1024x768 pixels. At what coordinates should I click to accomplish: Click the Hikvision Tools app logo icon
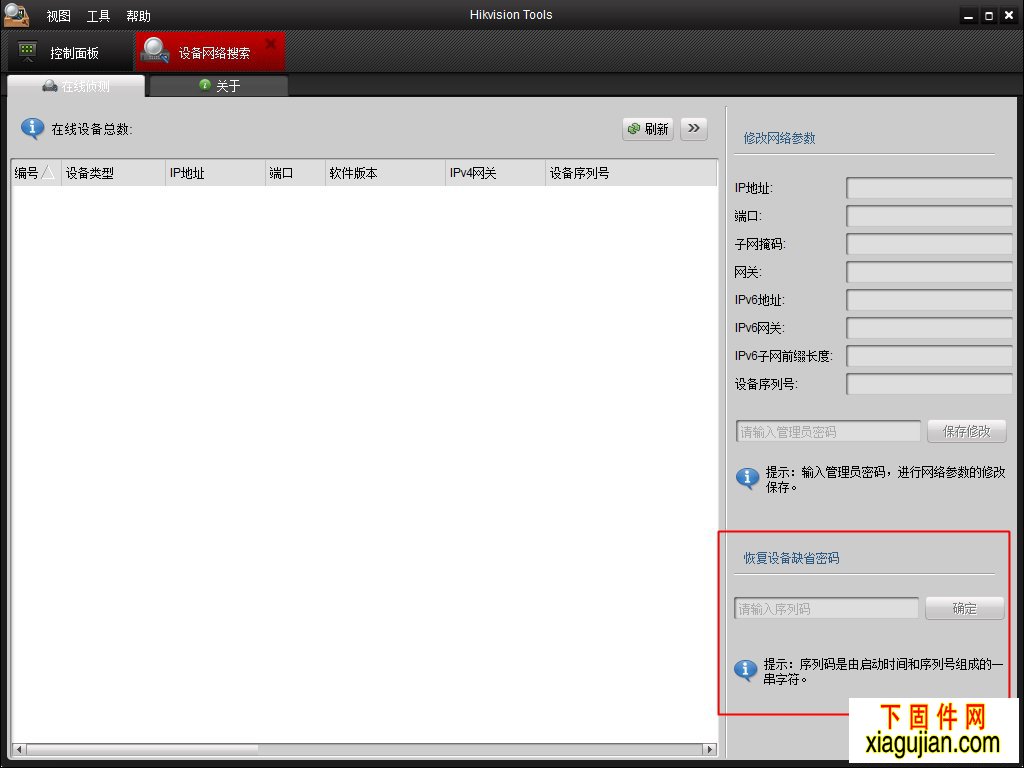tap(16, 14)
